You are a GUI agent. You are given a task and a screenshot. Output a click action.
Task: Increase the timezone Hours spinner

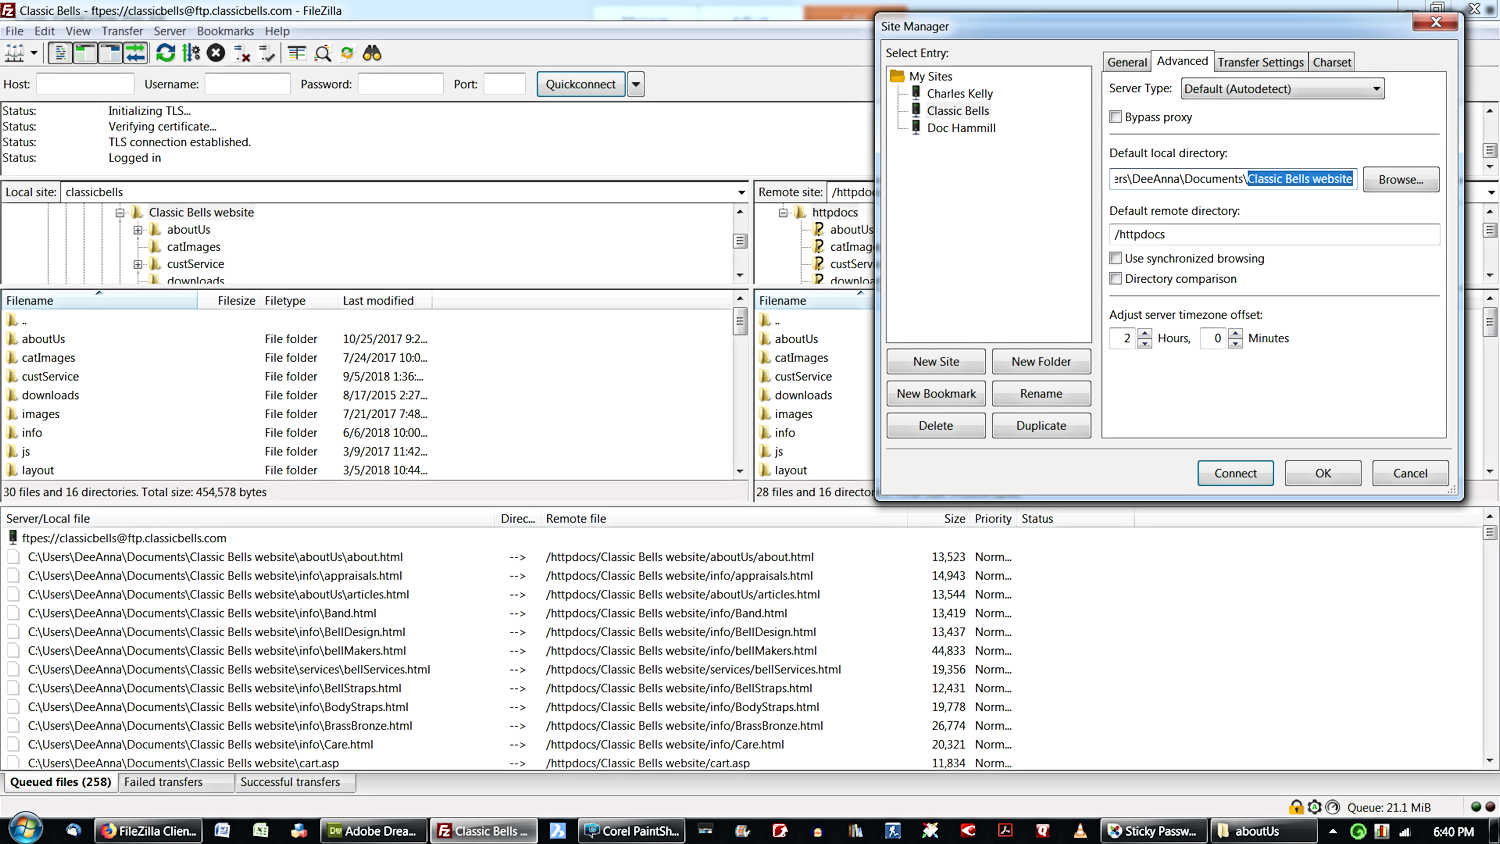(x=1145, y=333)
